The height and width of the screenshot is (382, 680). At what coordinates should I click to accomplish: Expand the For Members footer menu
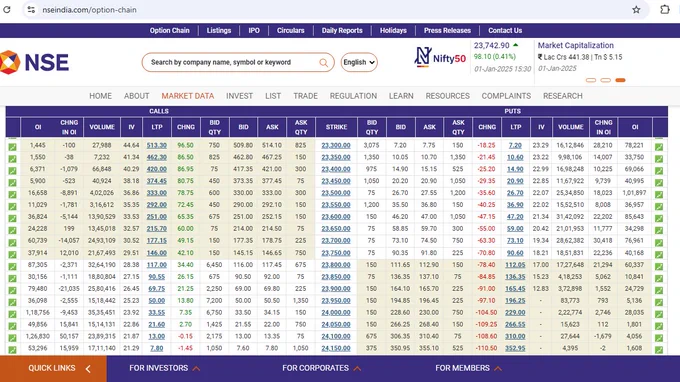468,368
